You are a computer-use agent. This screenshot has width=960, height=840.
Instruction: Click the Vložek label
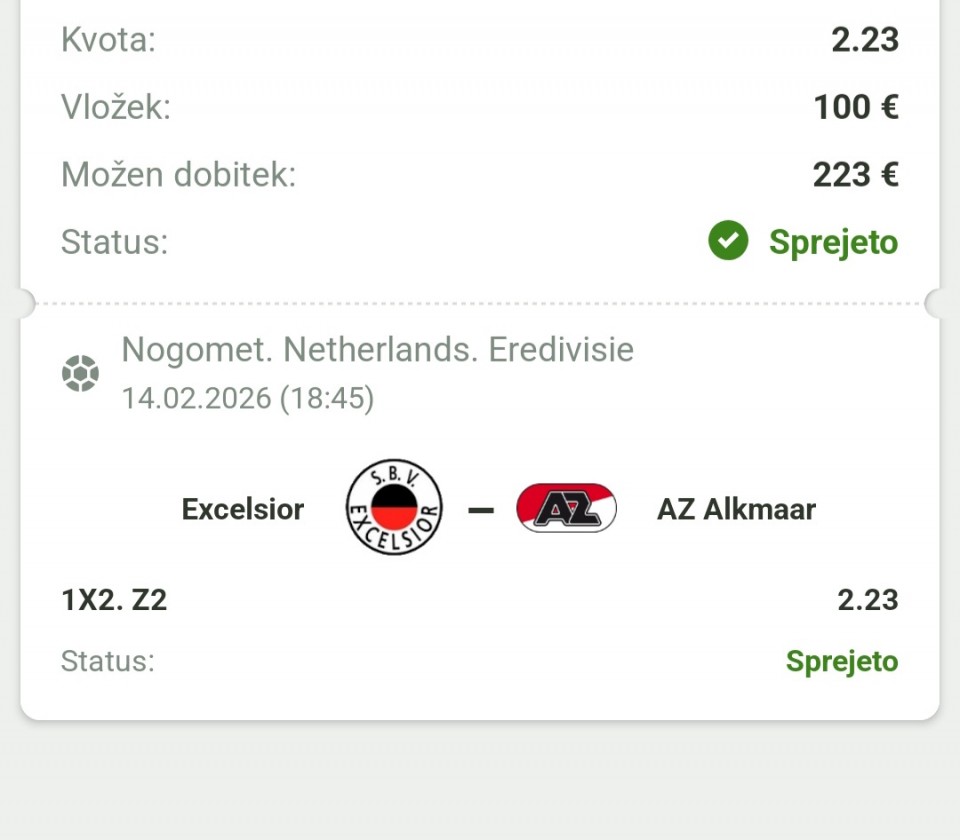click(116, 107)
